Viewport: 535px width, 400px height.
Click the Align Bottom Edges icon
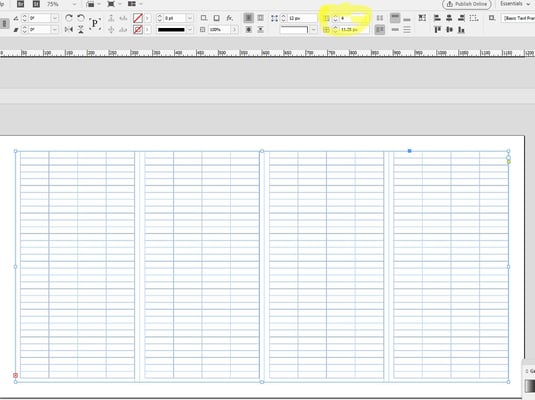461,30
